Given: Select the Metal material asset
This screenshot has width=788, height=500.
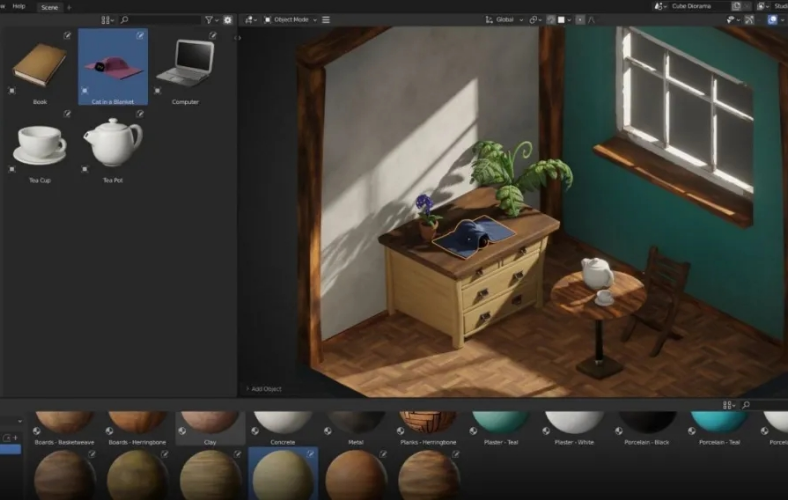Looking at the screenshot, I should (x=356, y=428).
